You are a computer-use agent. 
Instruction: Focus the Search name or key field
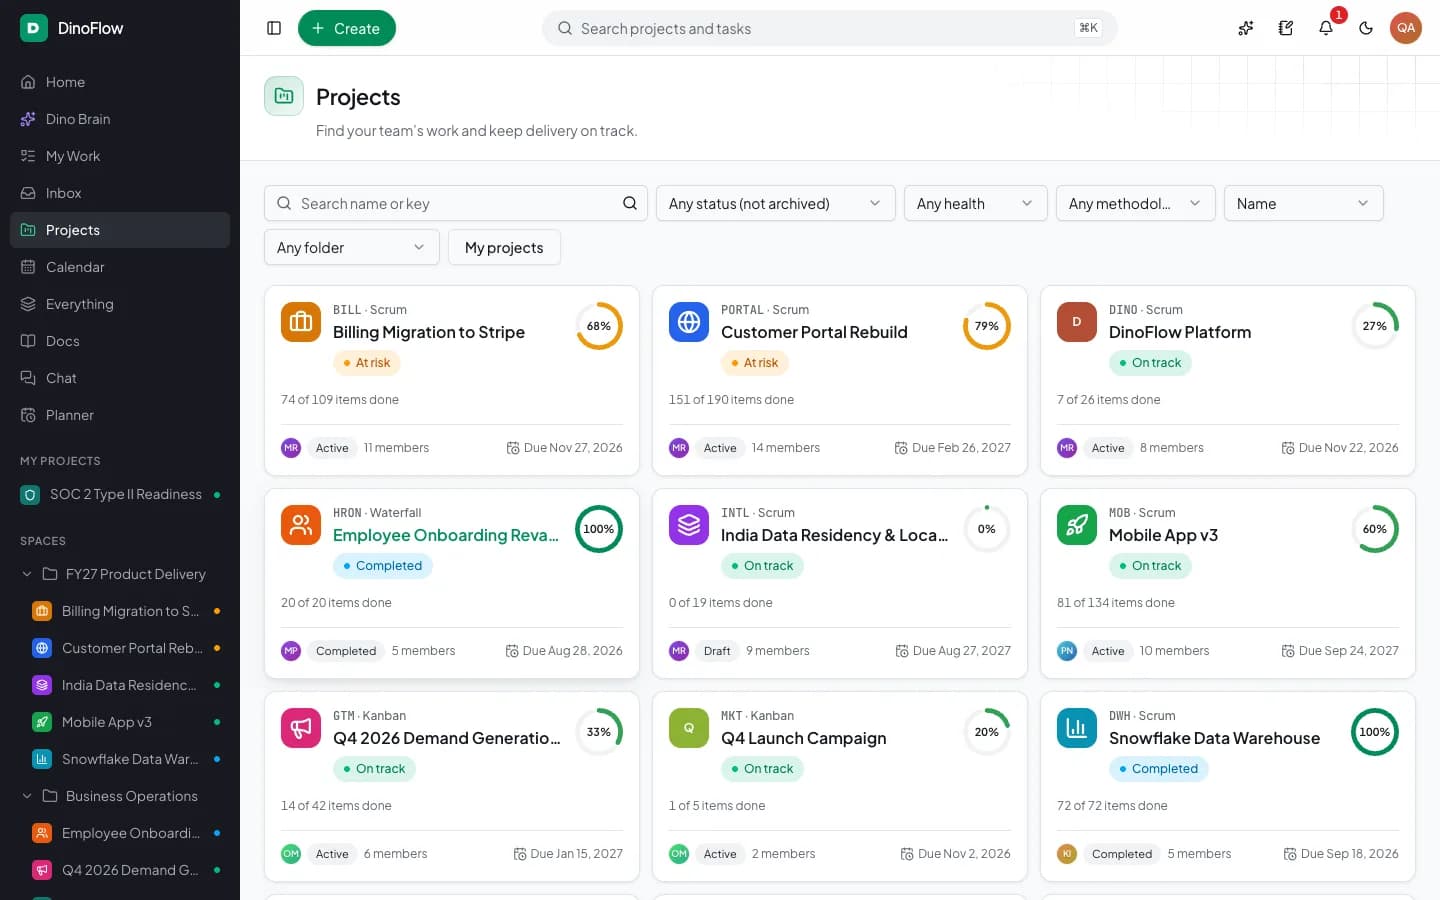(x=456, y=203)
